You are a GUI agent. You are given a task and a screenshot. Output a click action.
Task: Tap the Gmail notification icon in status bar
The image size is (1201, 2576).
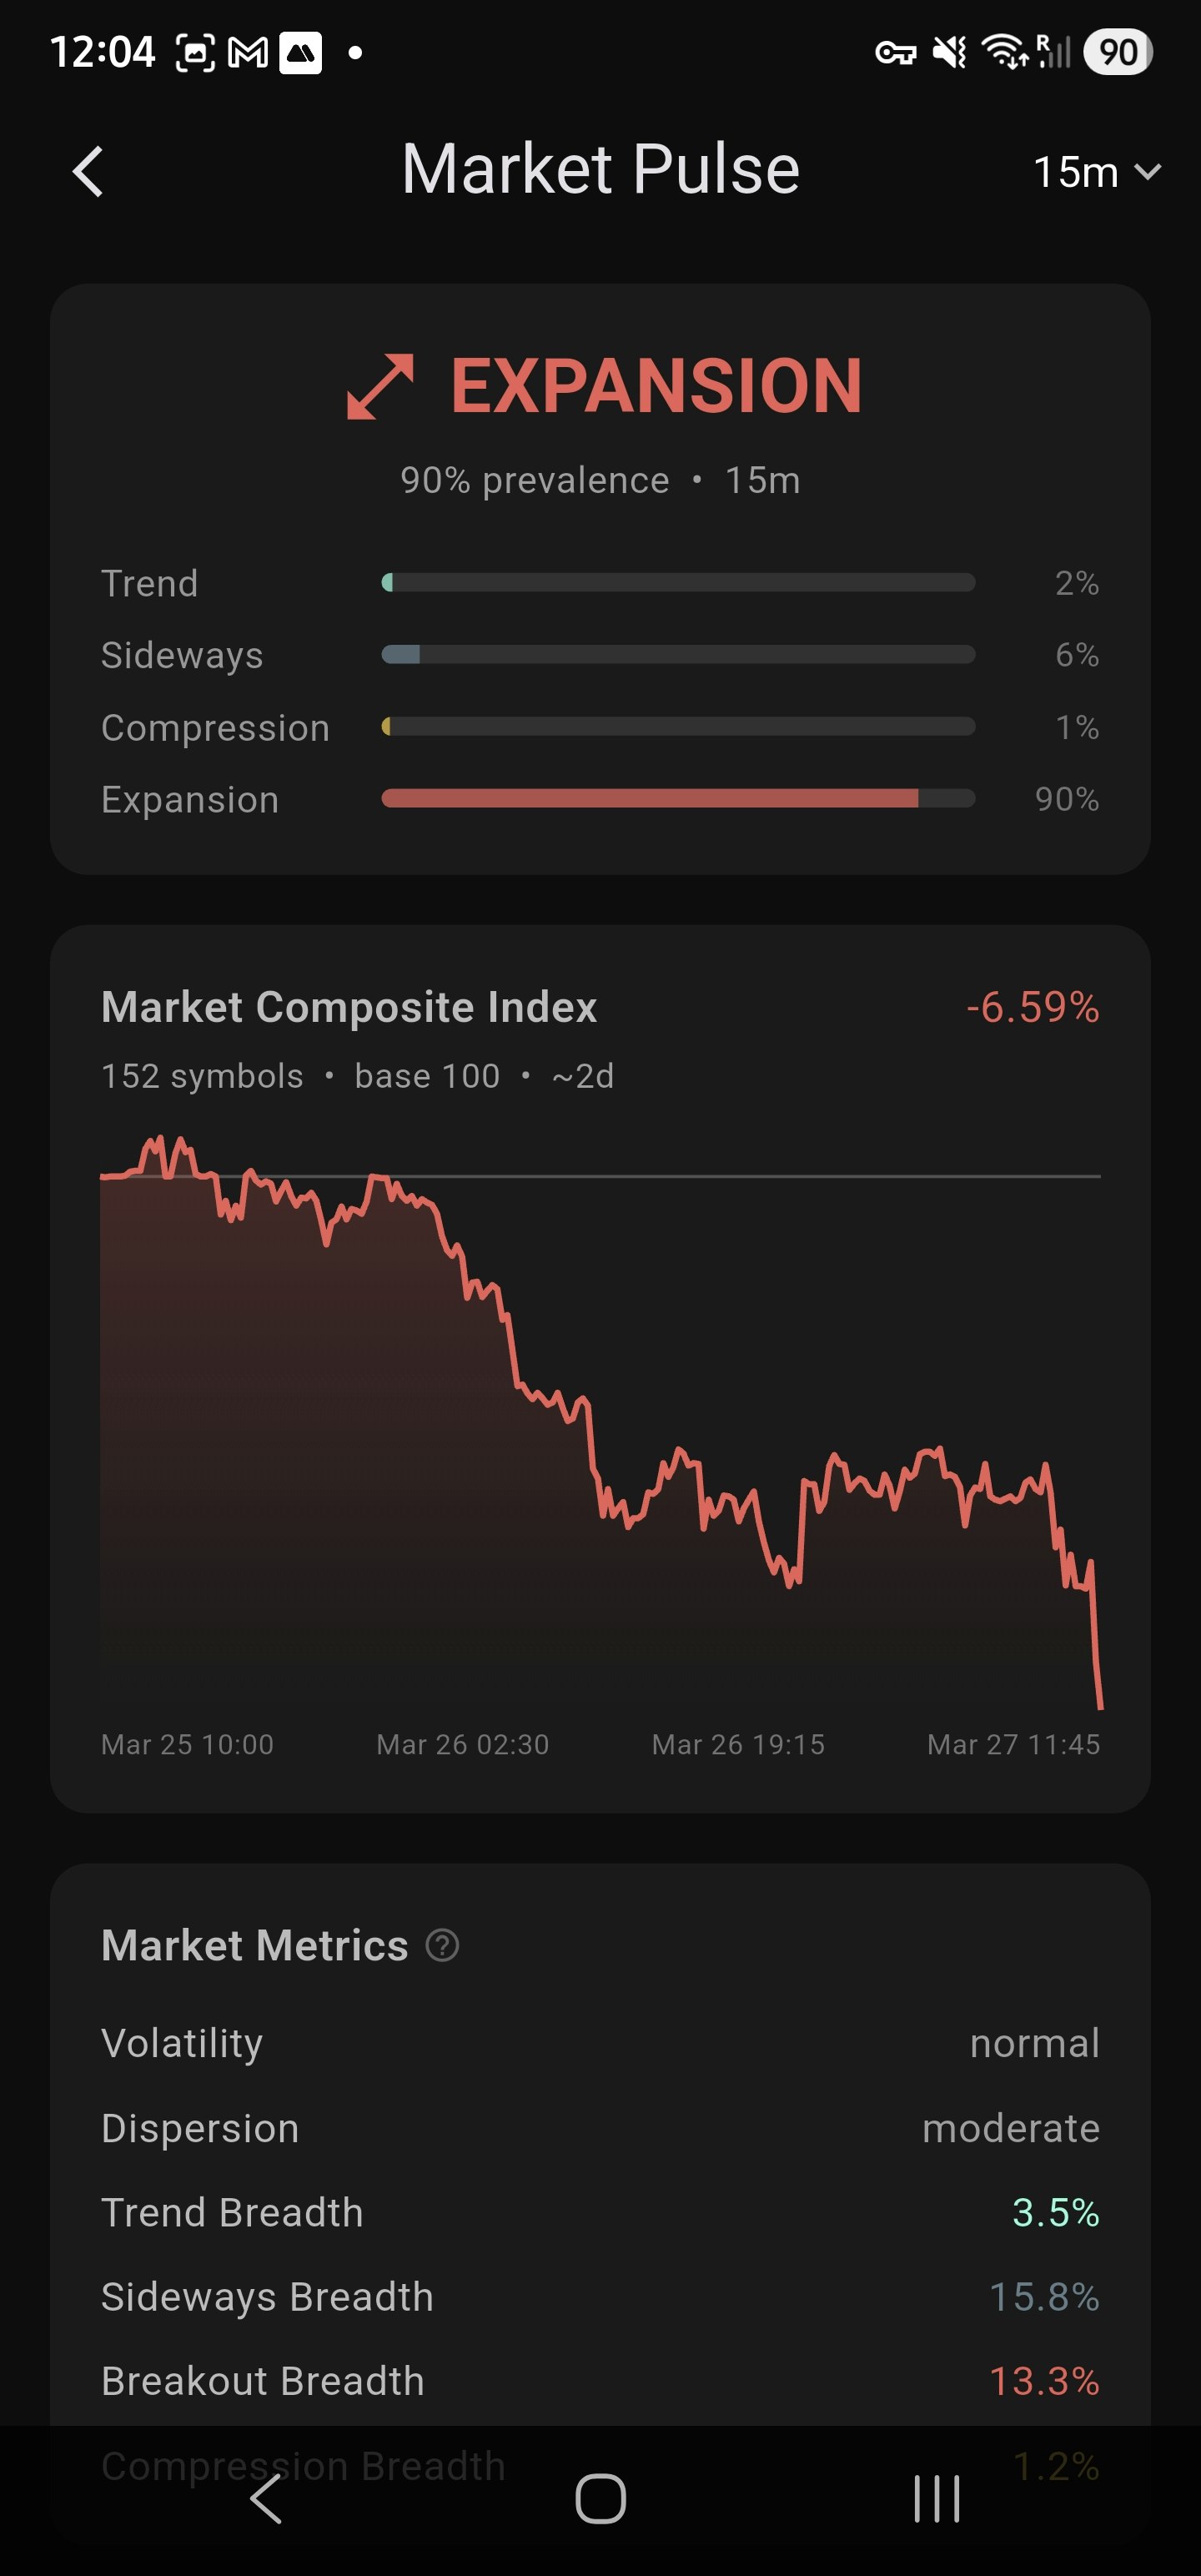click(x=247, y=52)
